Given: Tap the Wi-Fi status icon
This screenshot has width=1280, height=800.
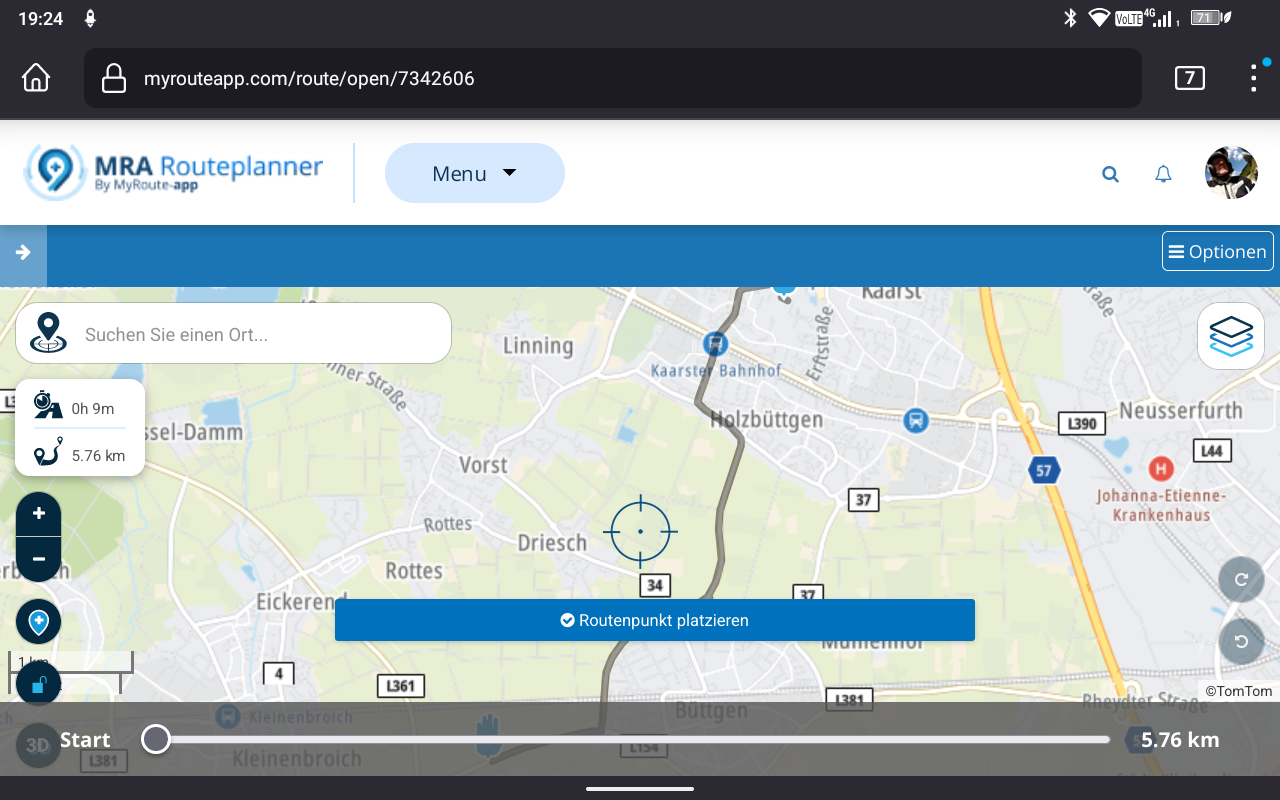Looking at the screenshot, I should (x=1099, y=18).
